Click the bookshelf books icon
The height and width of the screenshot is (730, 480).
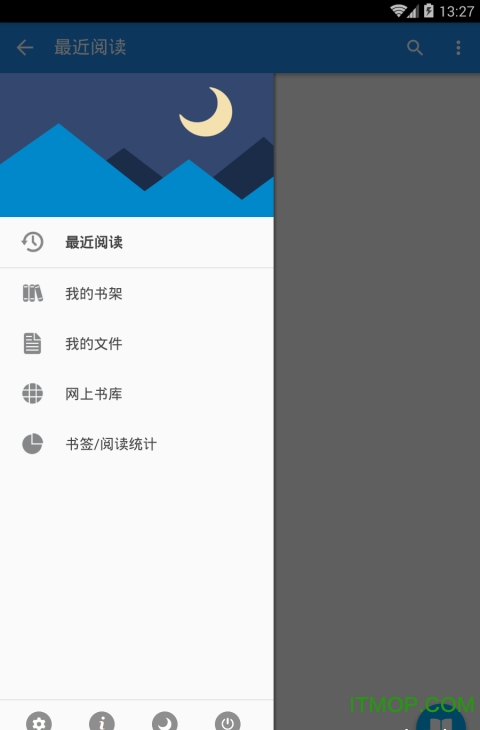(33, 293)
